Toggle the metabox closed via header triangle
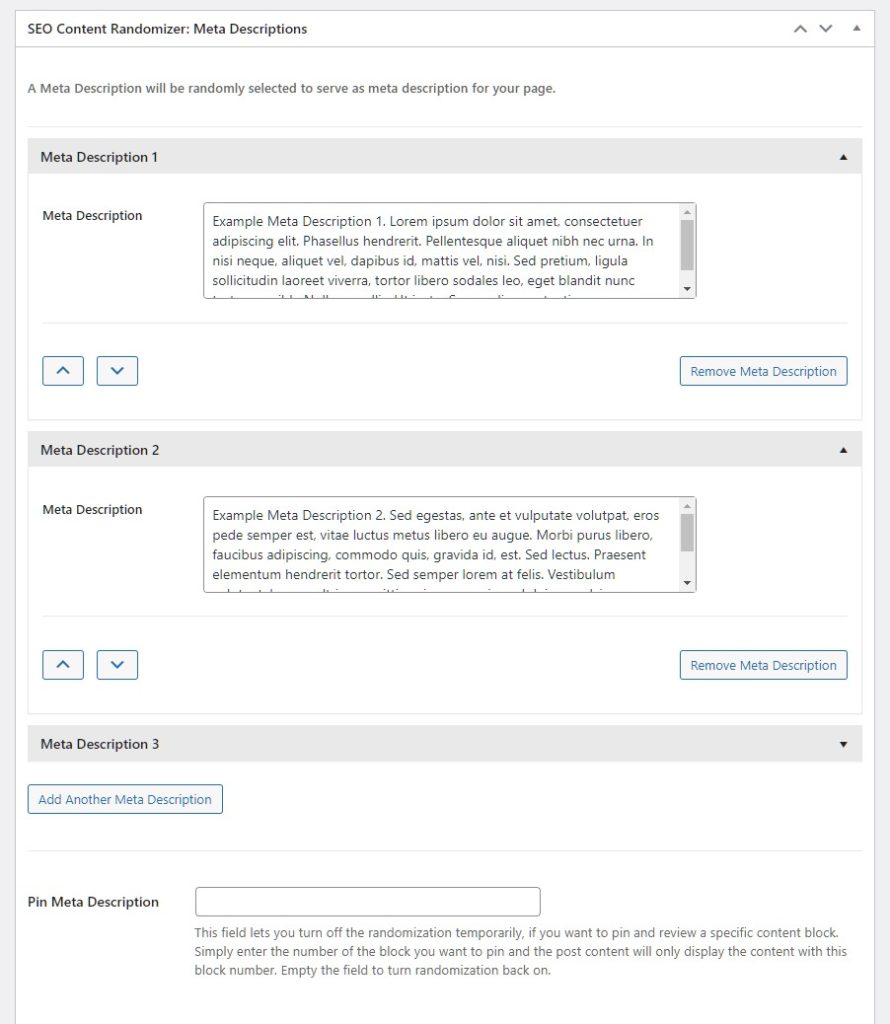Viewport: 890px width, 1024px height. 855,29
